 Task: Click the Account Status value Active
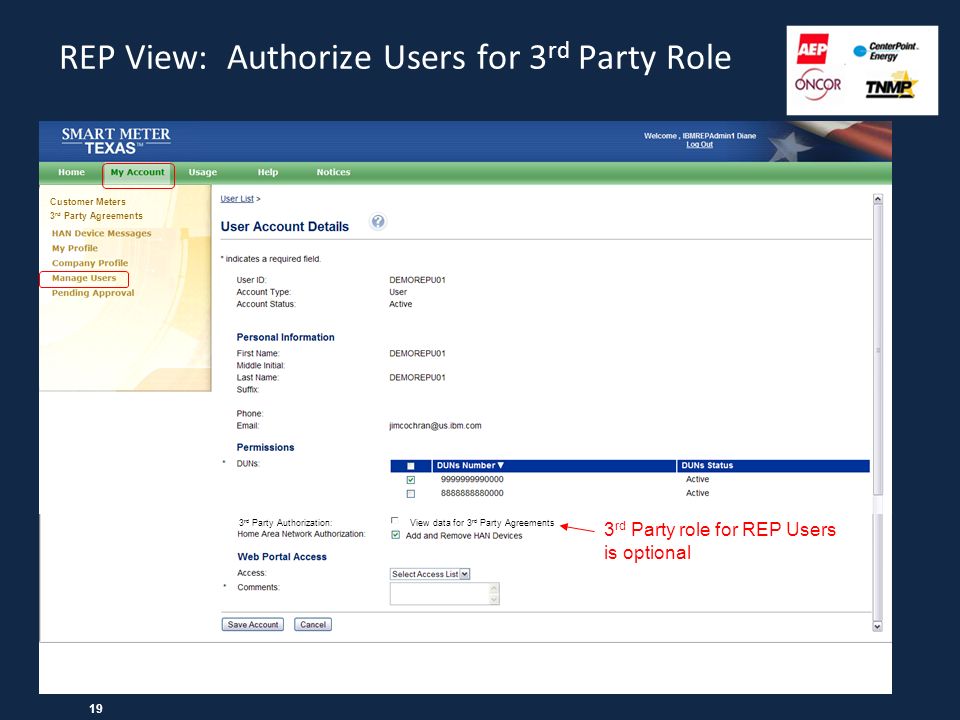click(400, 304)
